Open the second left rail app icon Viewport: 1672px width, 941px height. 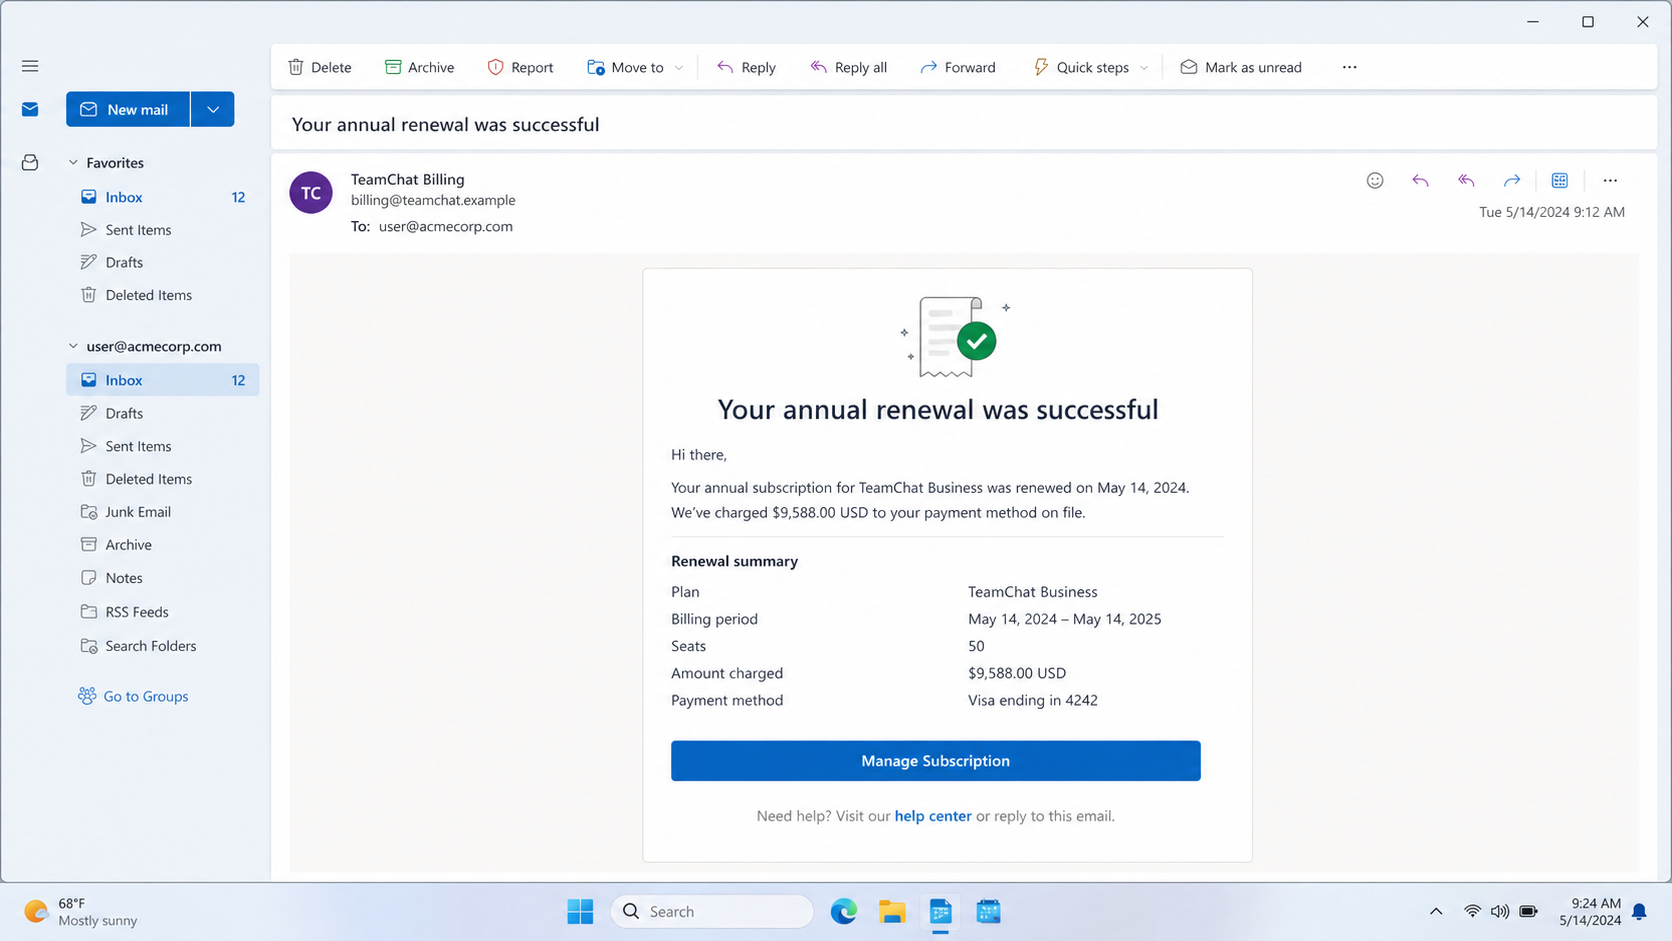[30, 162]
